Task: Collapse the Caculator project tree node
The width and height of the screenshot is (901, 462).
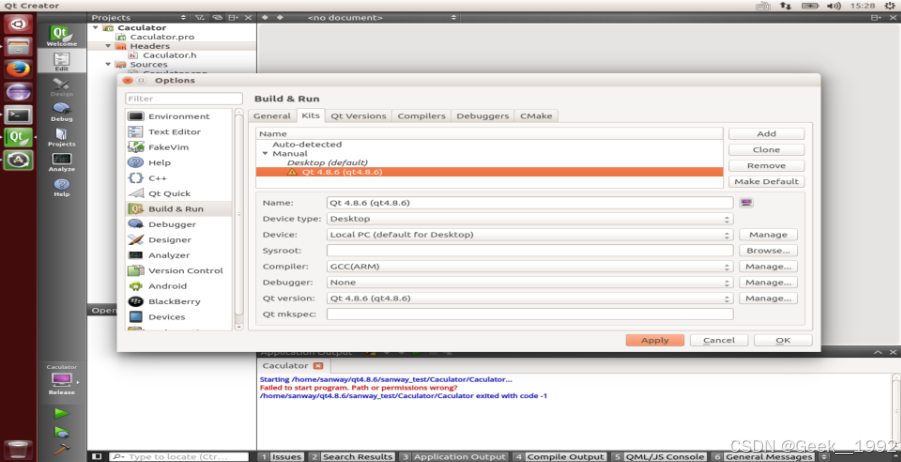Action: pyautogui.click(x=95, y=27)
